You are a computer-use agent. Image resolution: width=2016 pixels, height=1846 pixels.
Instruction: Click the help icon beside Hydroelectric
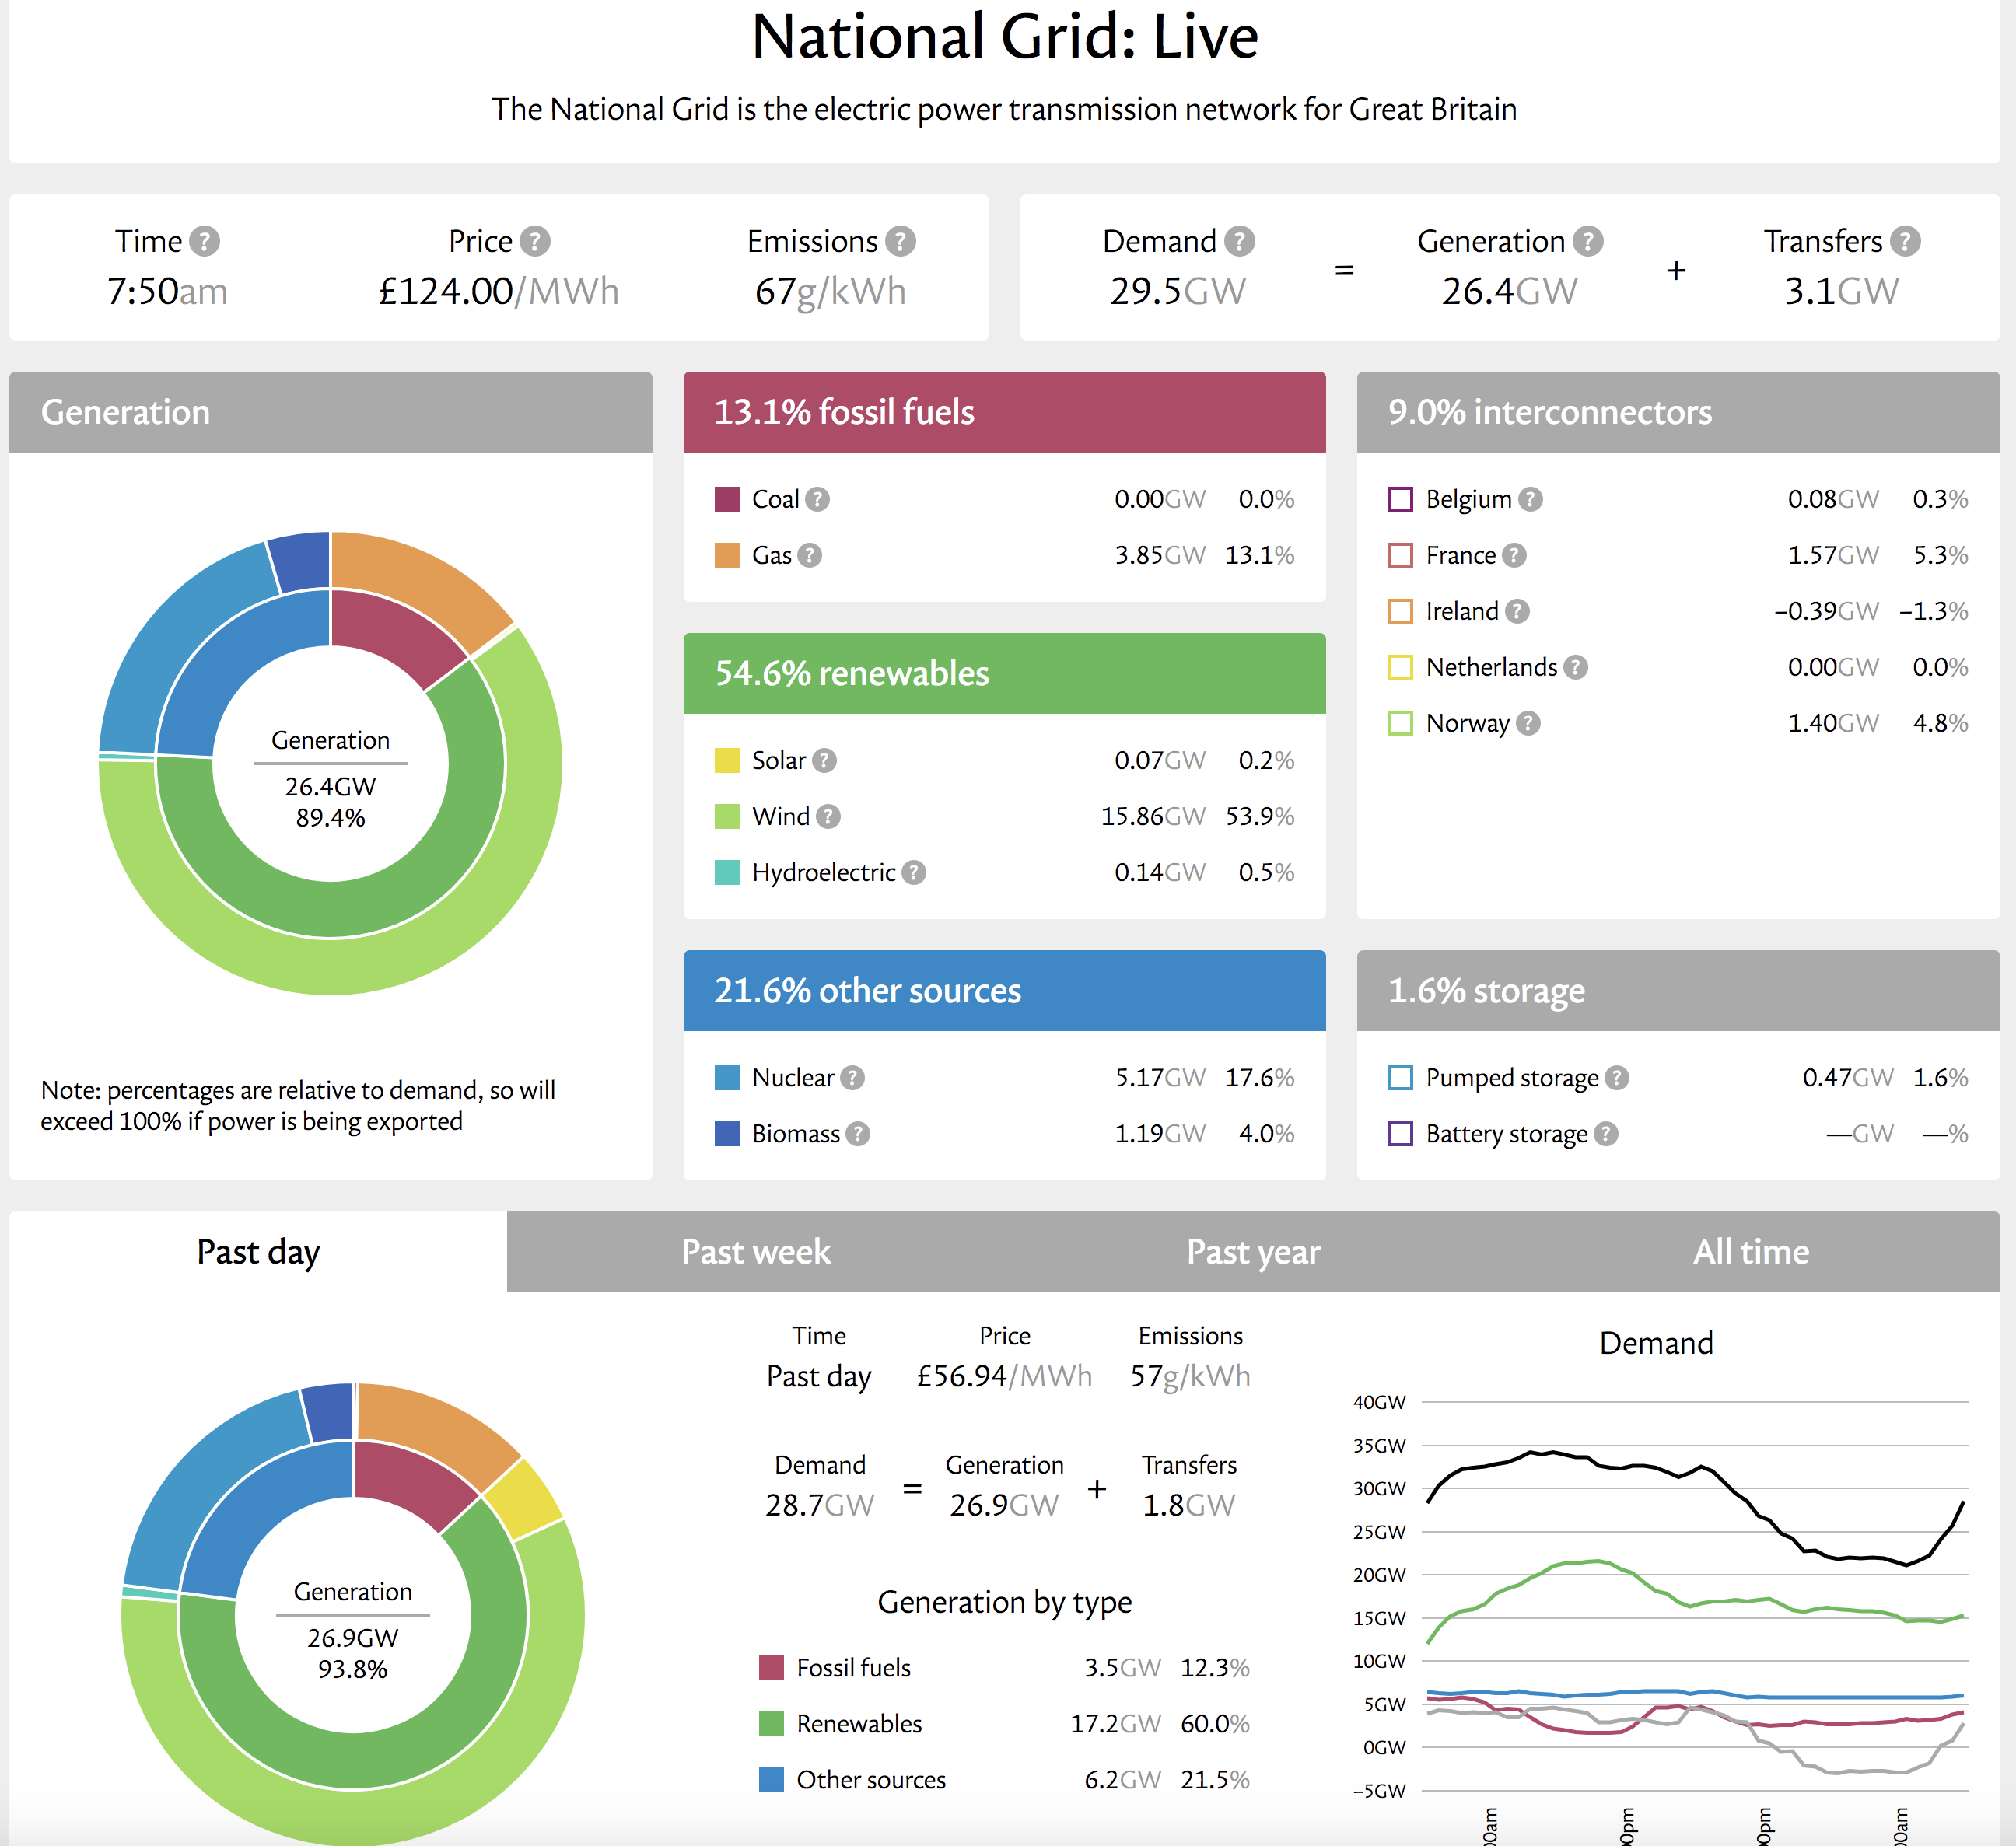click(914, 873)
